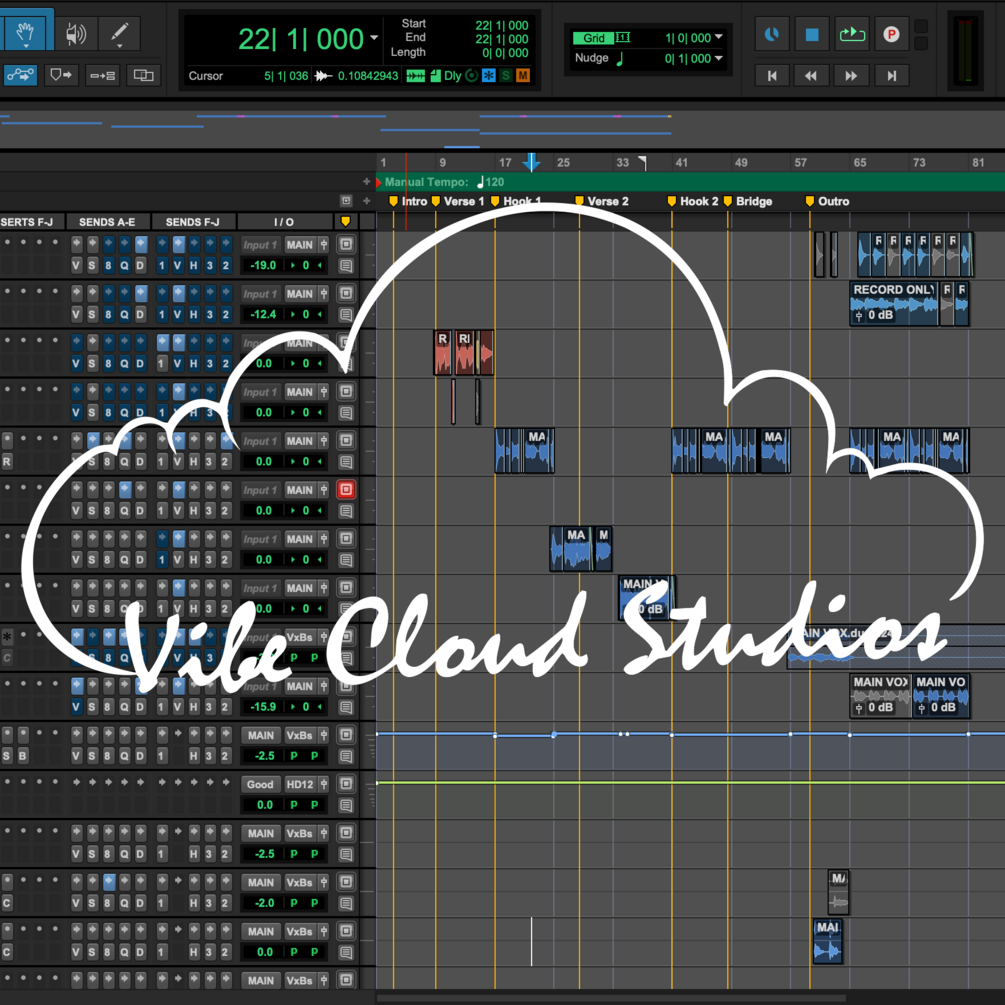Open the HD12 output path selector
1005x1005 pixels.
click(x=300, y=785)
